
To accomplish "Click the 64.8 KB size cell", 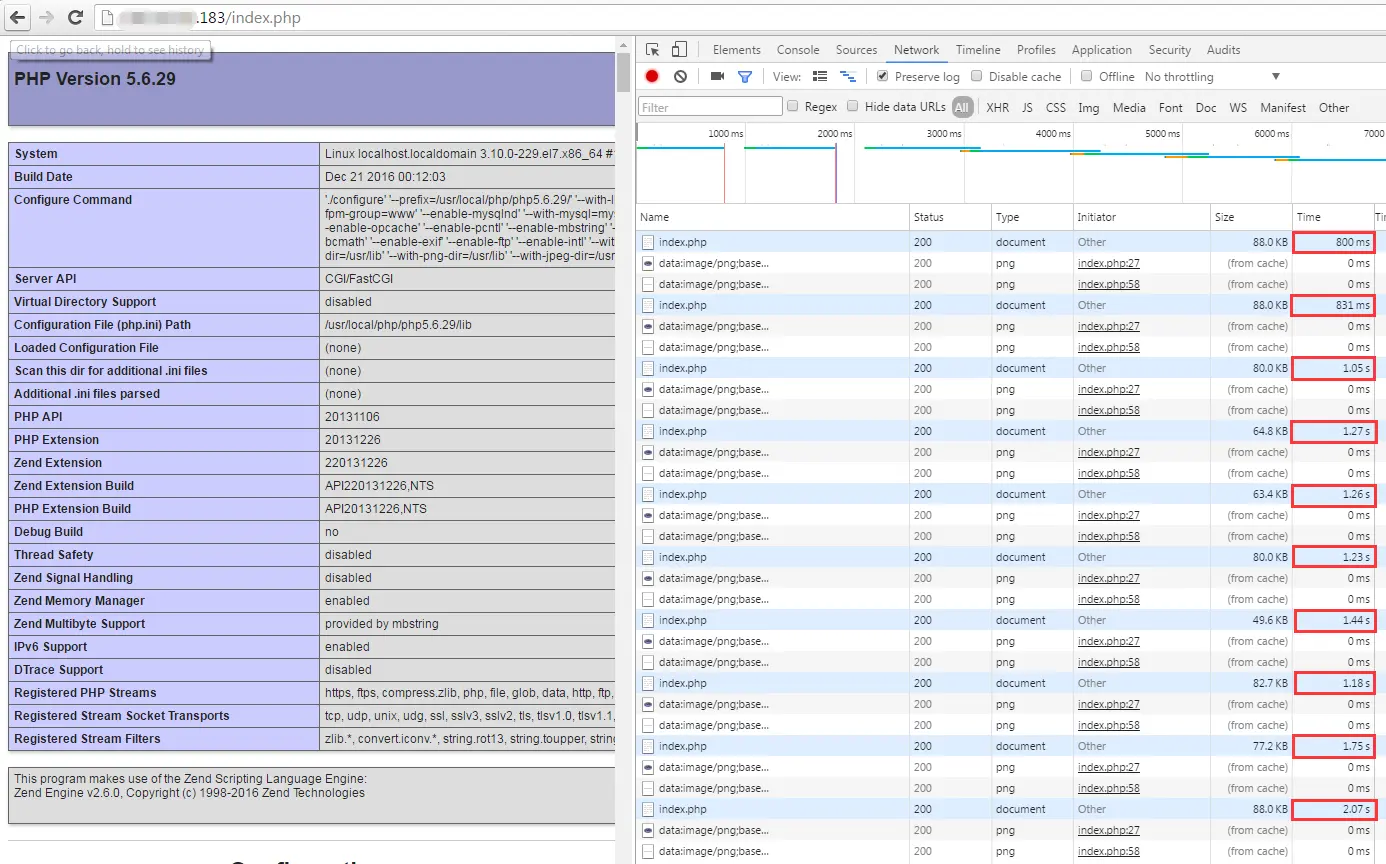I will click(x=1251, y=431).
